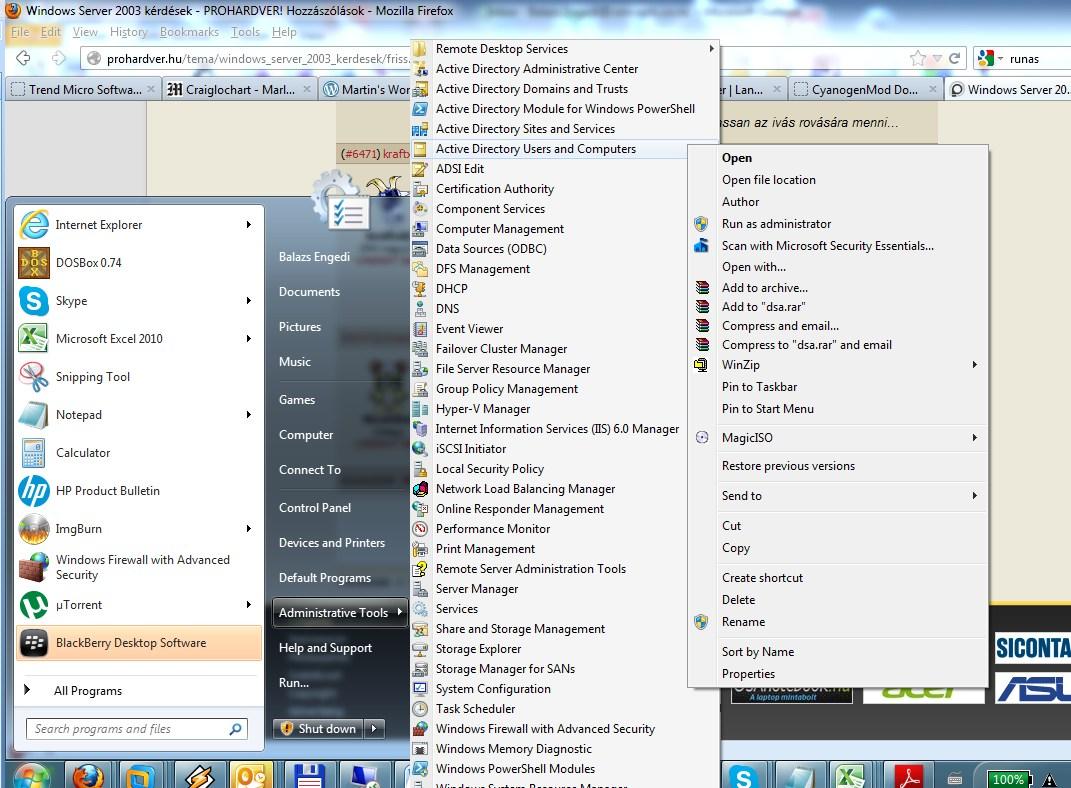
Task: Expand the ImgBurn jump list arrow
Action: [249, 529]
